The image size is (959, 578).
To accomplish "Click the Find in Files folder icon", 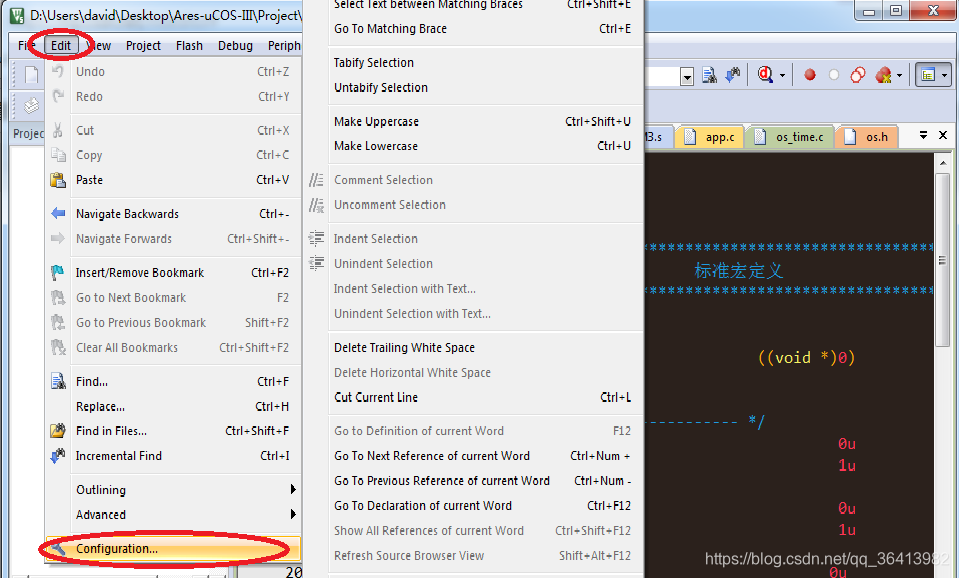I will (57, 431).
